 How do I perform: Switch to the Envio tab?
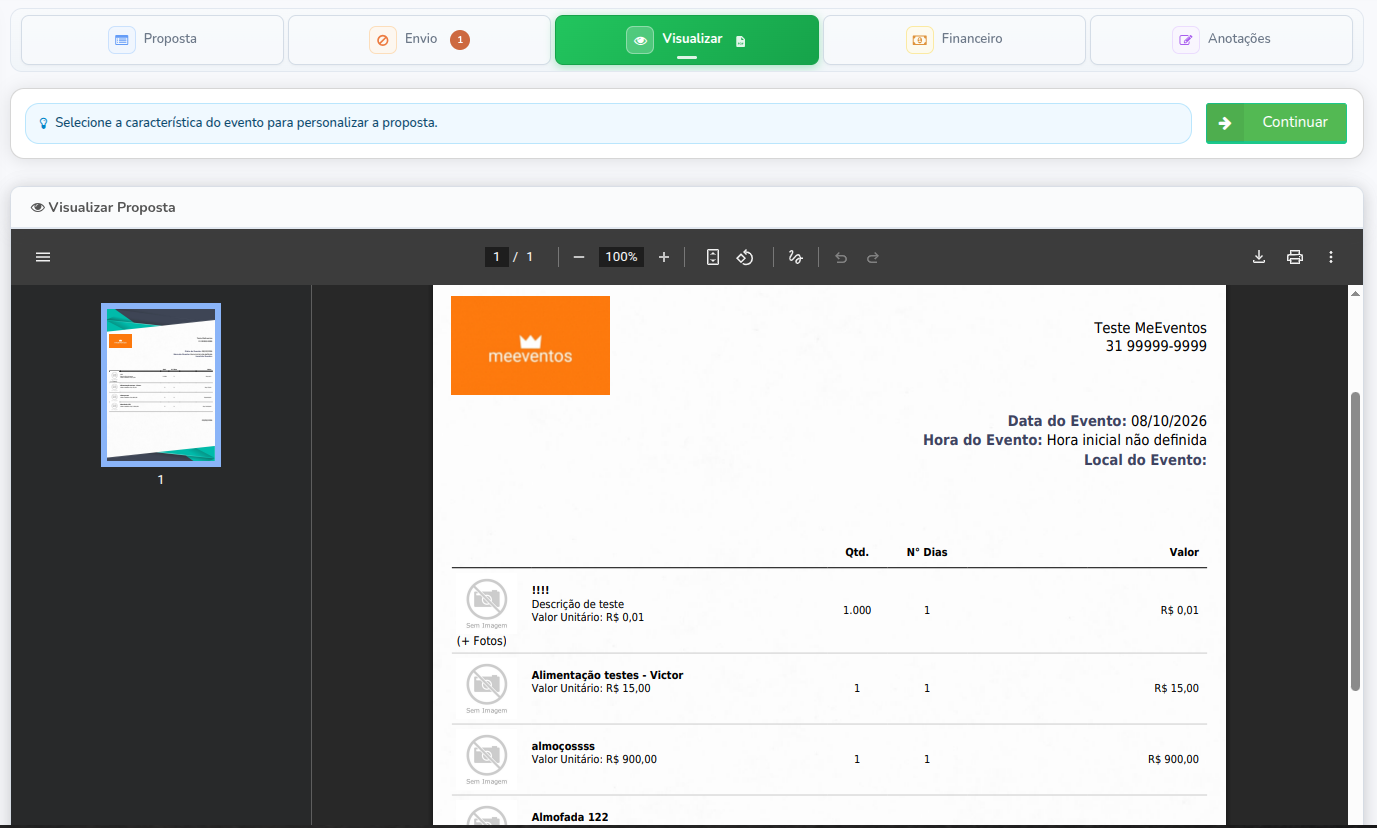pyautogui.click(x=420, y=40)
